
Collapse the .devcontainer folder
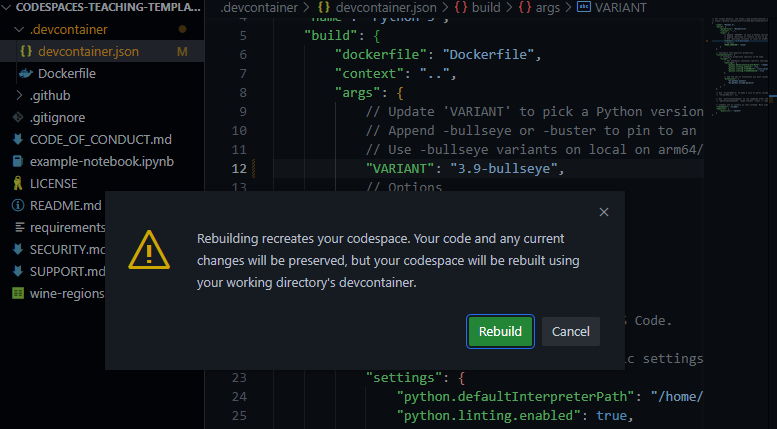[x=19, y=30]
